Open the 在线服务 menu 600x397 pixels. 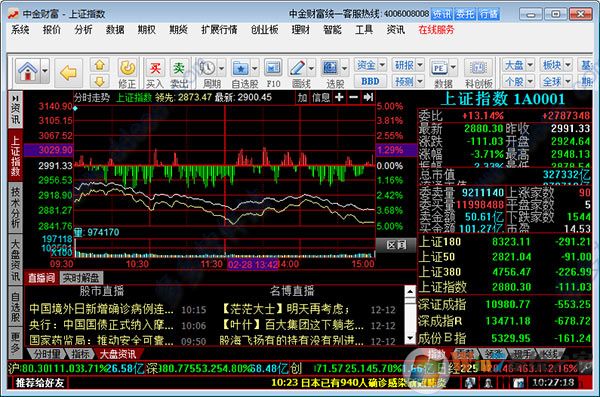tap(436, 30)
